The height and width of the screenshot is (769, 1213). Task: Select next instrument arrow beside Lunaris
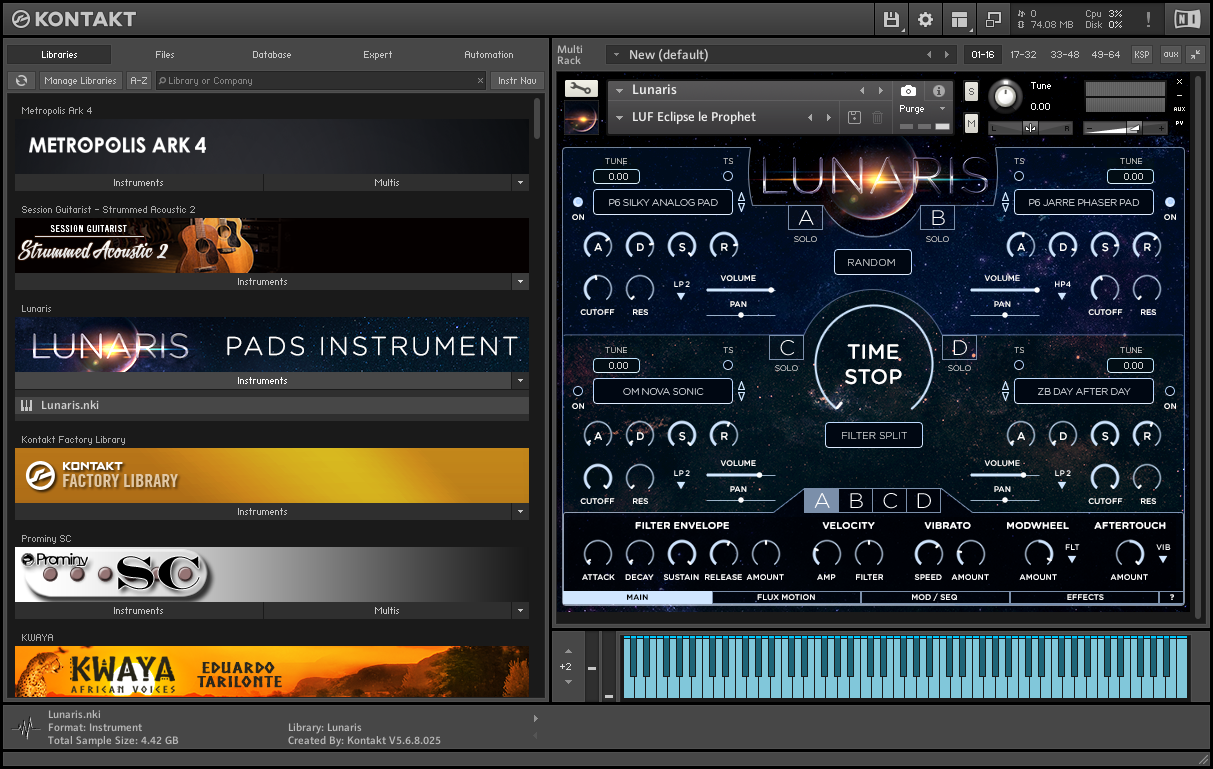[x=879, y=90]
